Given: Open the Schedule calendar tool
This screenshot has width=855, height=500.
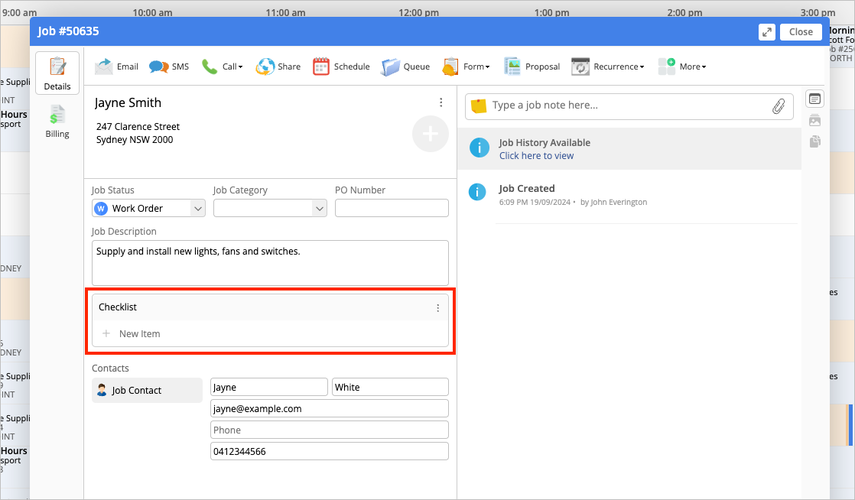Looking at the screenshot, I should tap(341, 67).
